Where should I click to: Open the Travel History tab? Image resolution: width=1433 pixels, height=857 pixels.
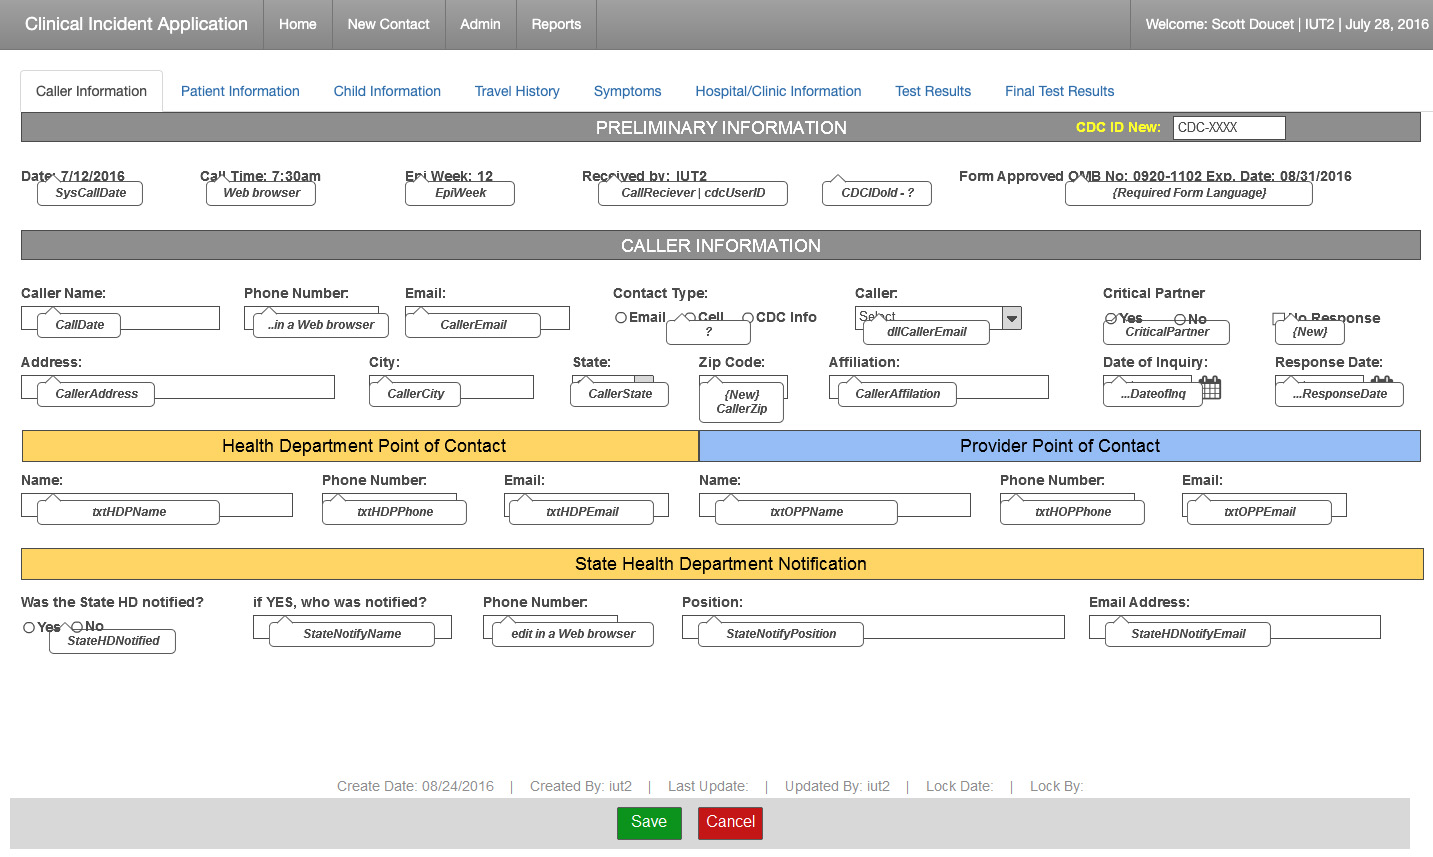point(517,91)
